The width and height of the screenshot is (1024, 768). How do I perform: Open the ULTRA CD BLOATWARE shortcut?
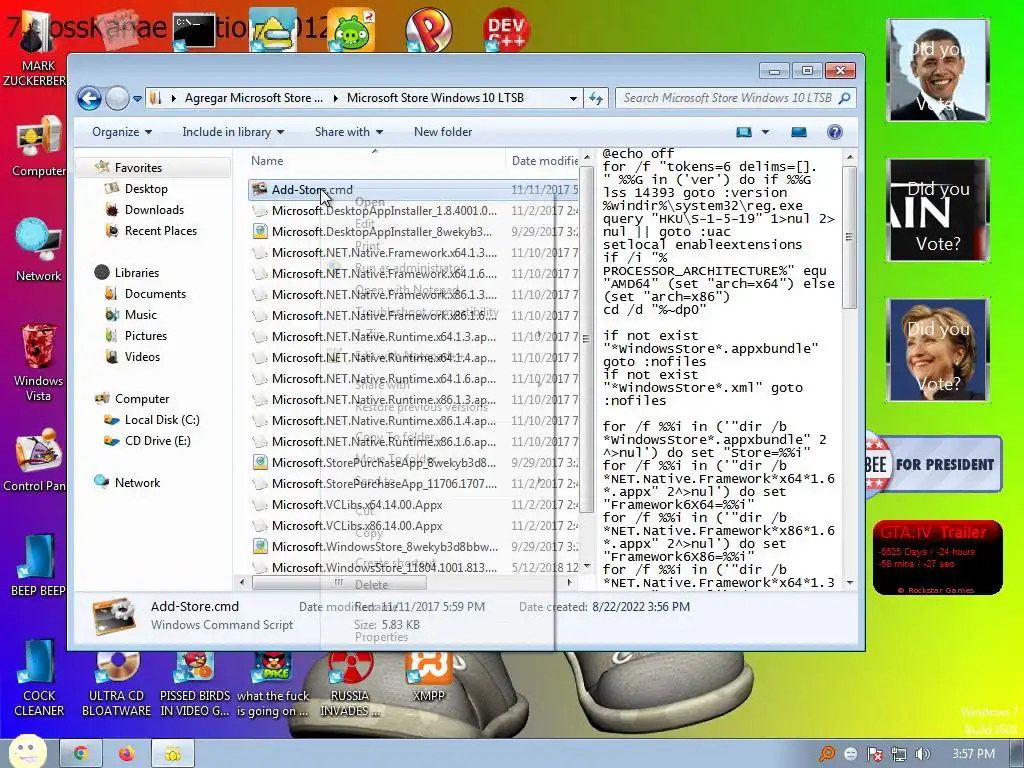click(116, 683)
